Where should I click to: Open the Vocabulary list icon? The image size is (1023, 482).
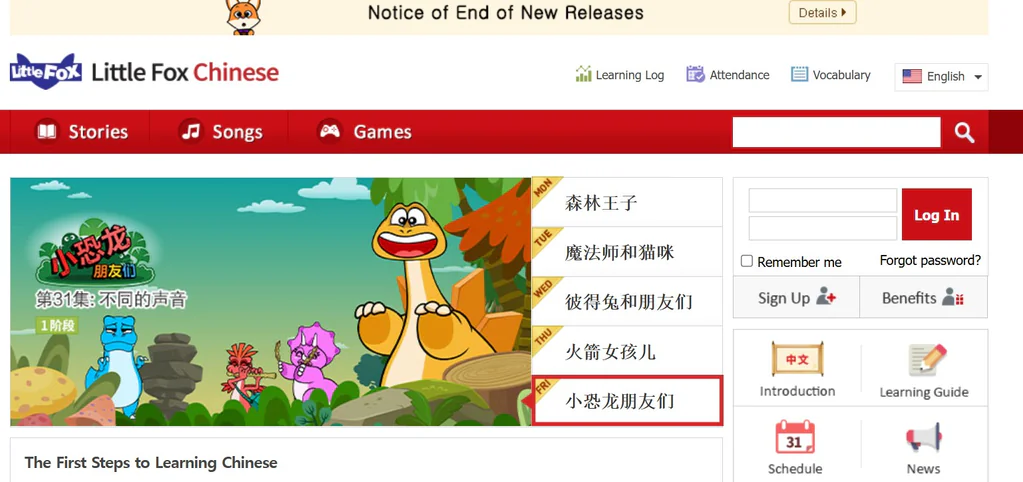pos(799,74)
